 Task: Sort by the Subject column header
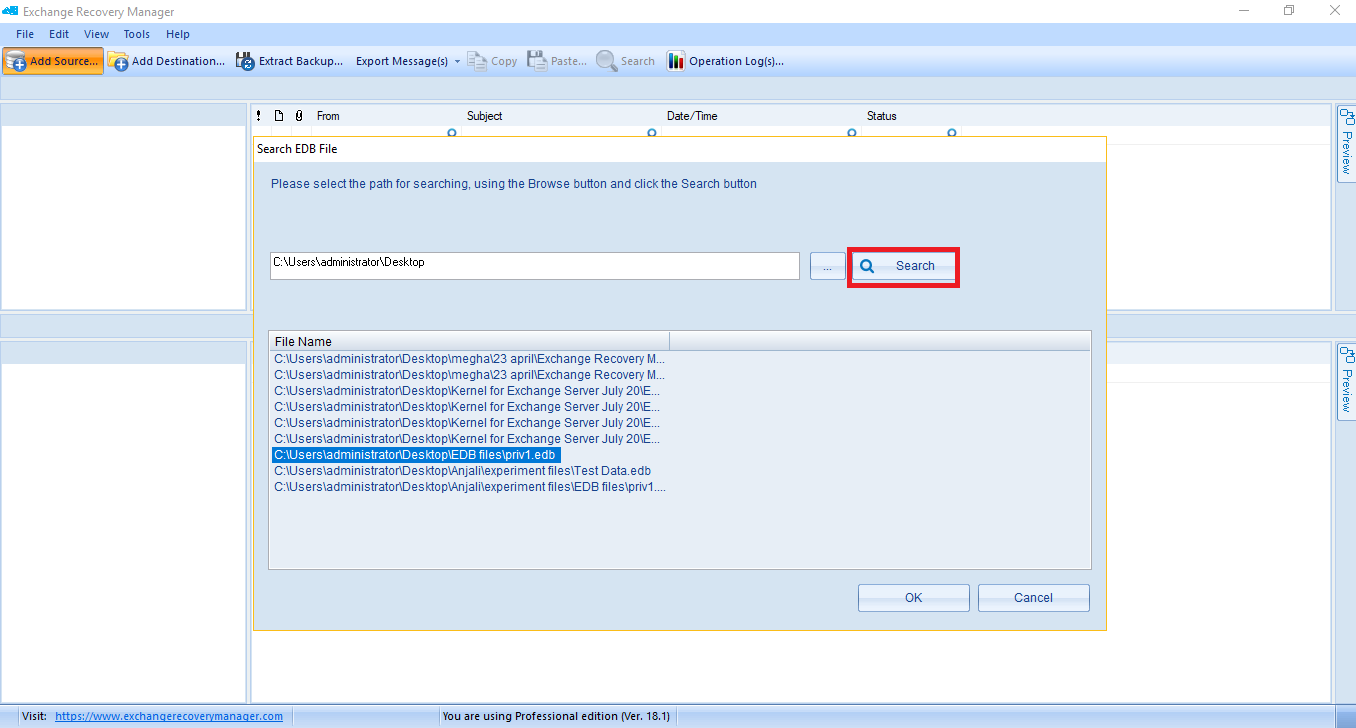point(485,116)
